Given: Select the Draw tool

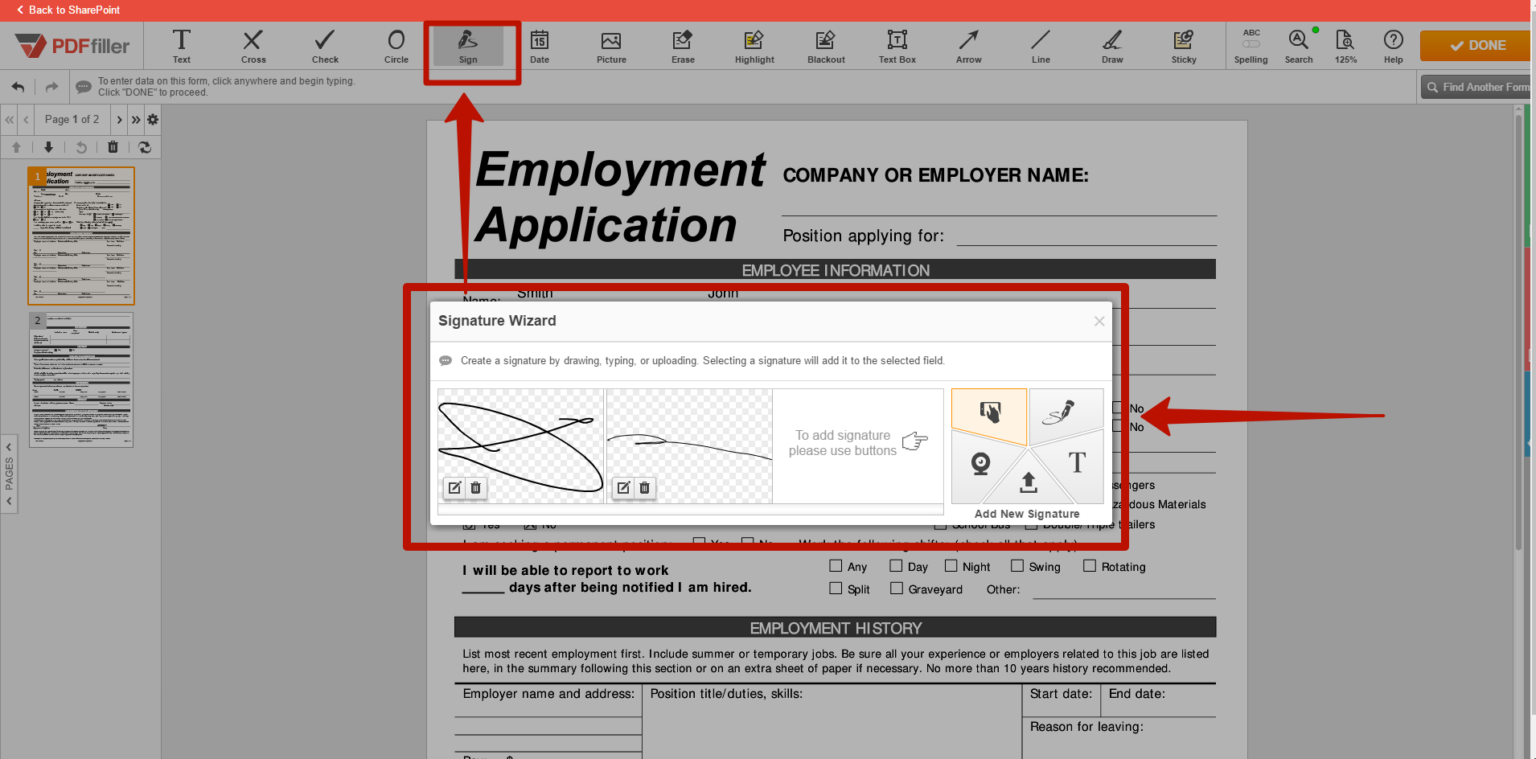Looking at the screenshot, I should point(1111,45).
